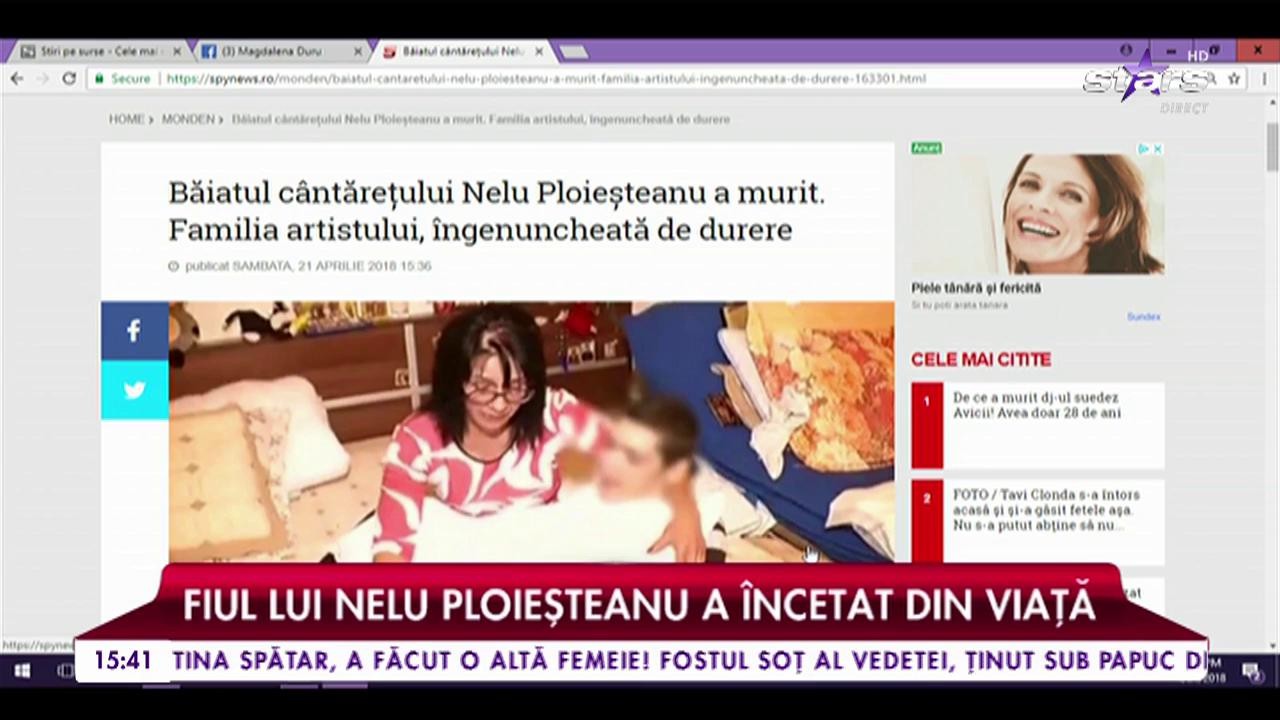Share the article on Facebook
Screen dimensions: 1280x720
click(134, 330)
